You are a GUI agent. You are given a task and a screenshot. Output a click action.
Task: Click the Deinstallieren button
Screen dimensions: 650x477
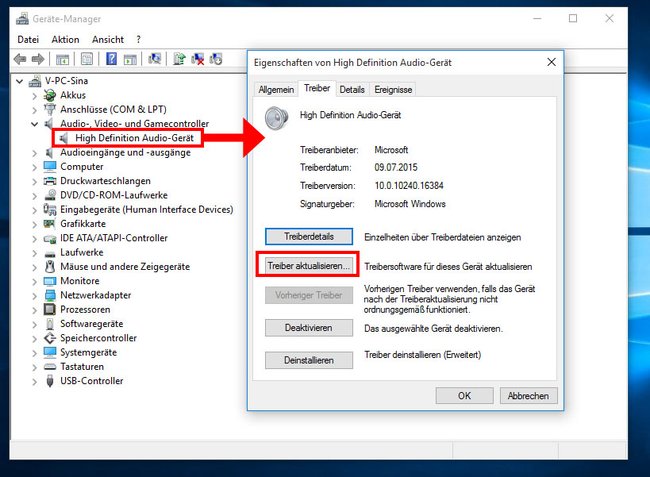click(x=309, y=360)
